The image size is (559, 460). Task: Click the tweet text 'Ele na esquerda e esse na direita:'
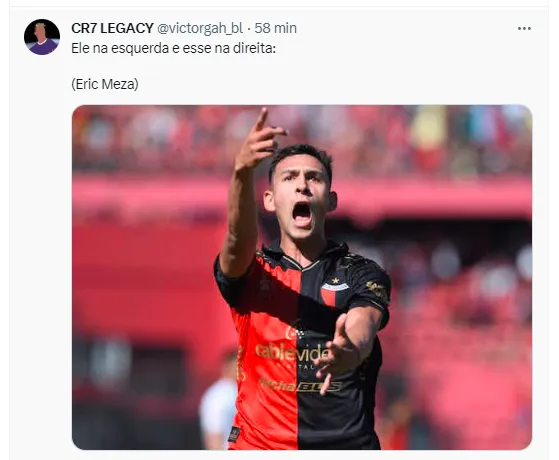coord(174,48)
